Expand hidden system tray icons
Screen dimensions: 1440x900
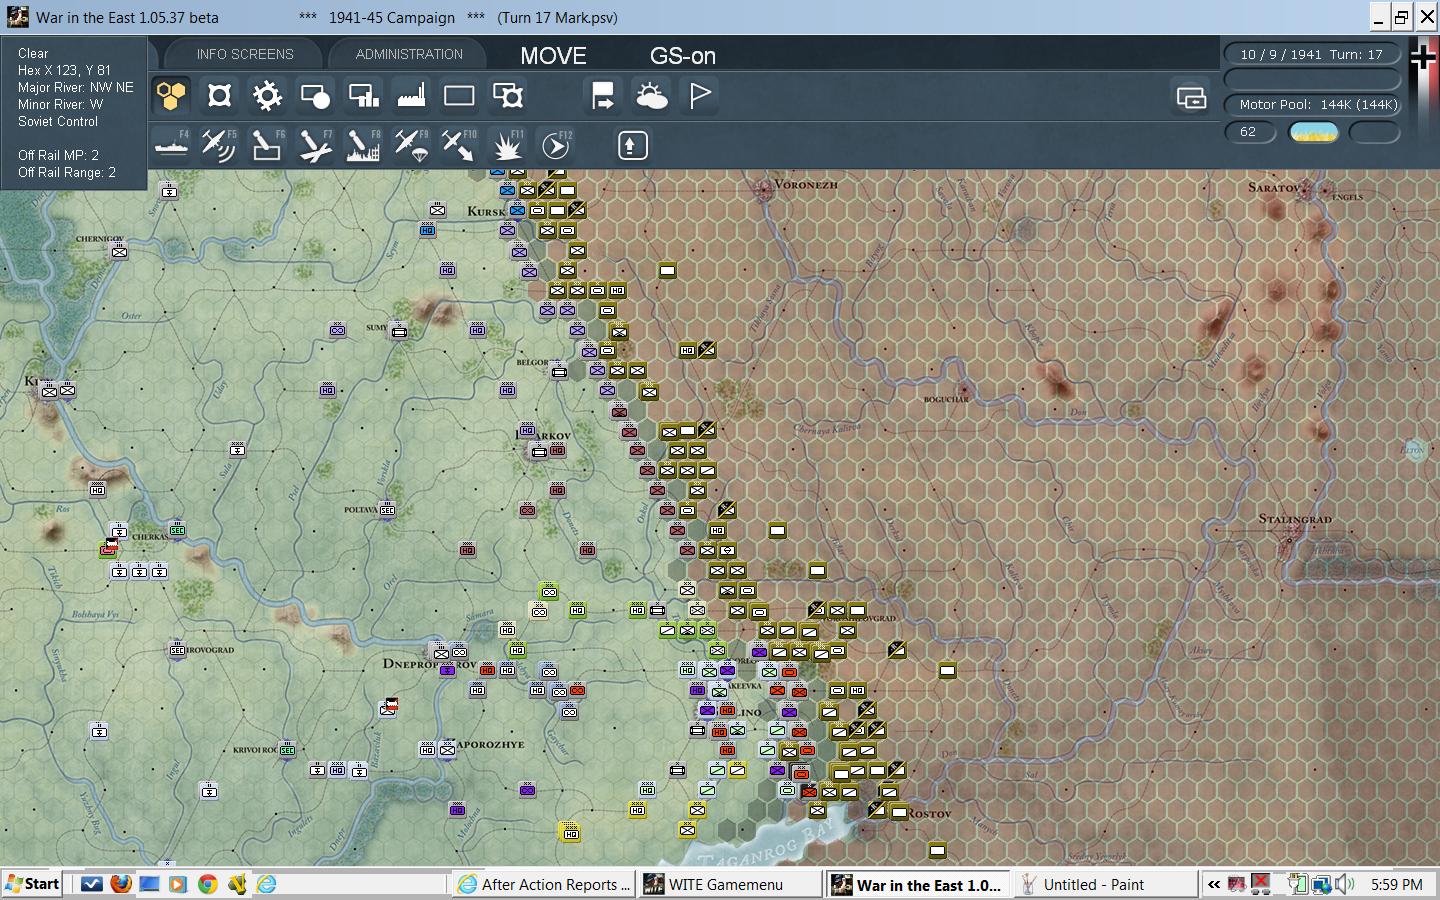point(1213,884)
